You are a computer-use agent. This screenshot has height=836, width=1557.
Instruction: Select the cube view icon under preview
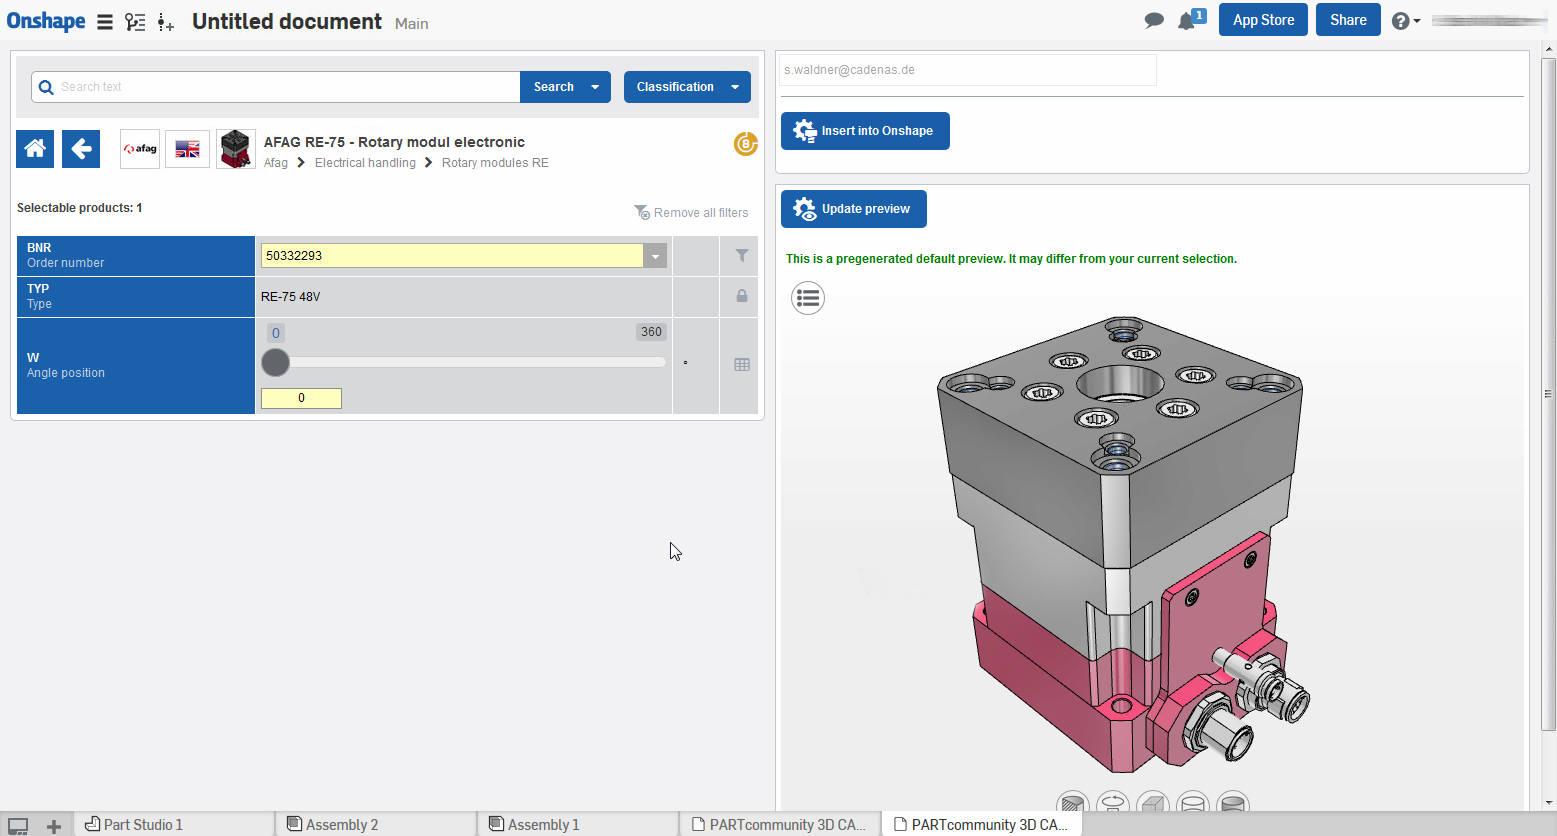pyautogui.click(x=1153, y=802)
